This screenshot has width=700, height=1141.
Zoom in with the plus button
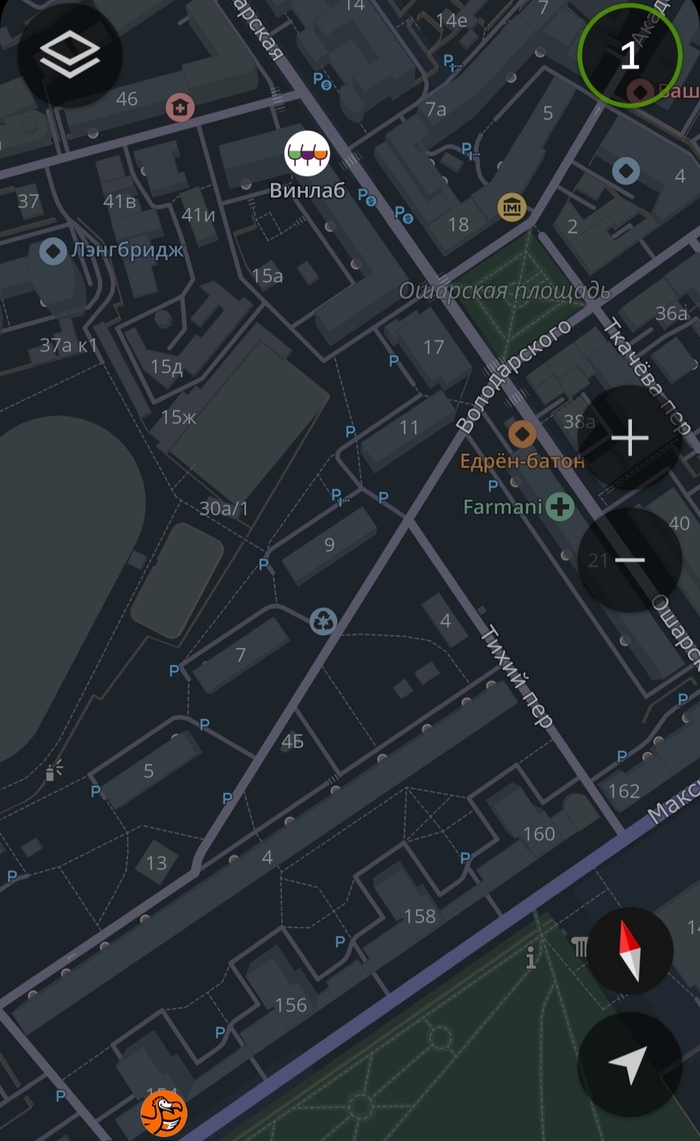pyautogui.click(x=629, y=438)
